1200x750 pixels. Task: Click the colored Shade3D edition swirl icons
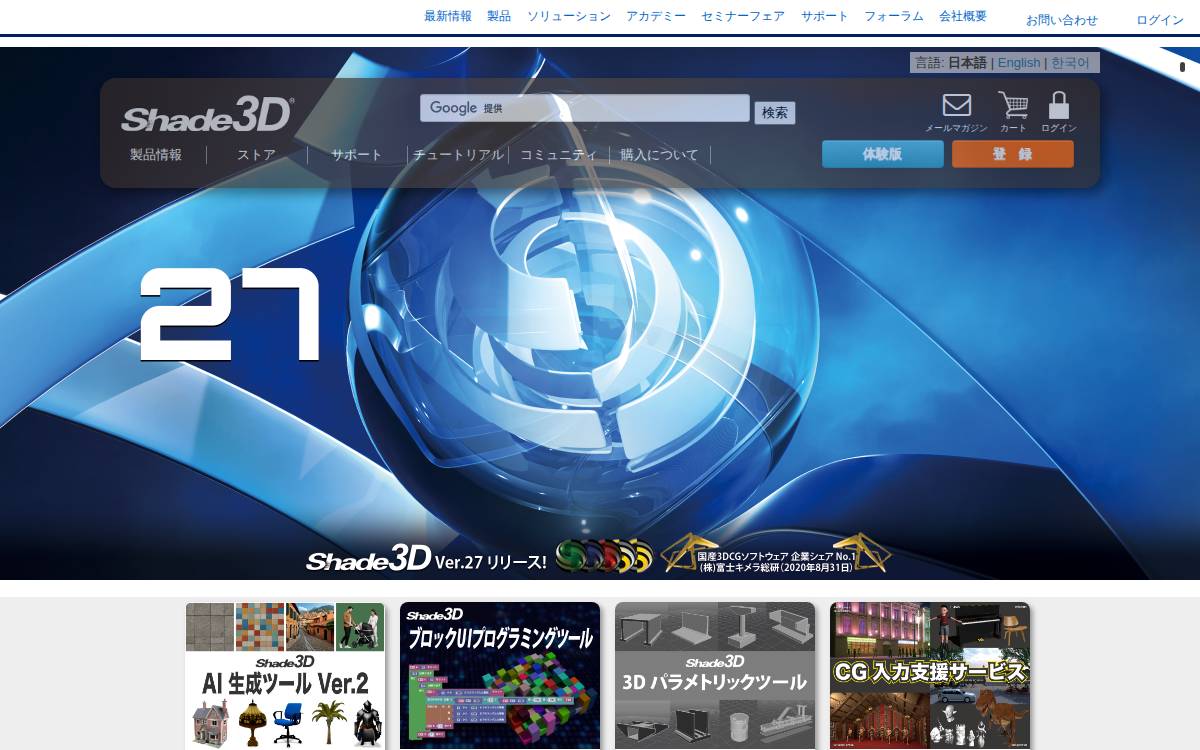604,556
